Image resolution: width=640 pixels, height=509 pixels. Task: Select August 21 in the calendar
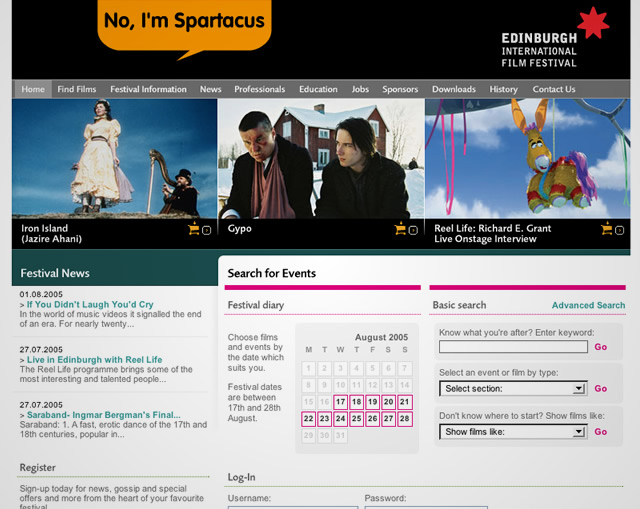point(404,402)
